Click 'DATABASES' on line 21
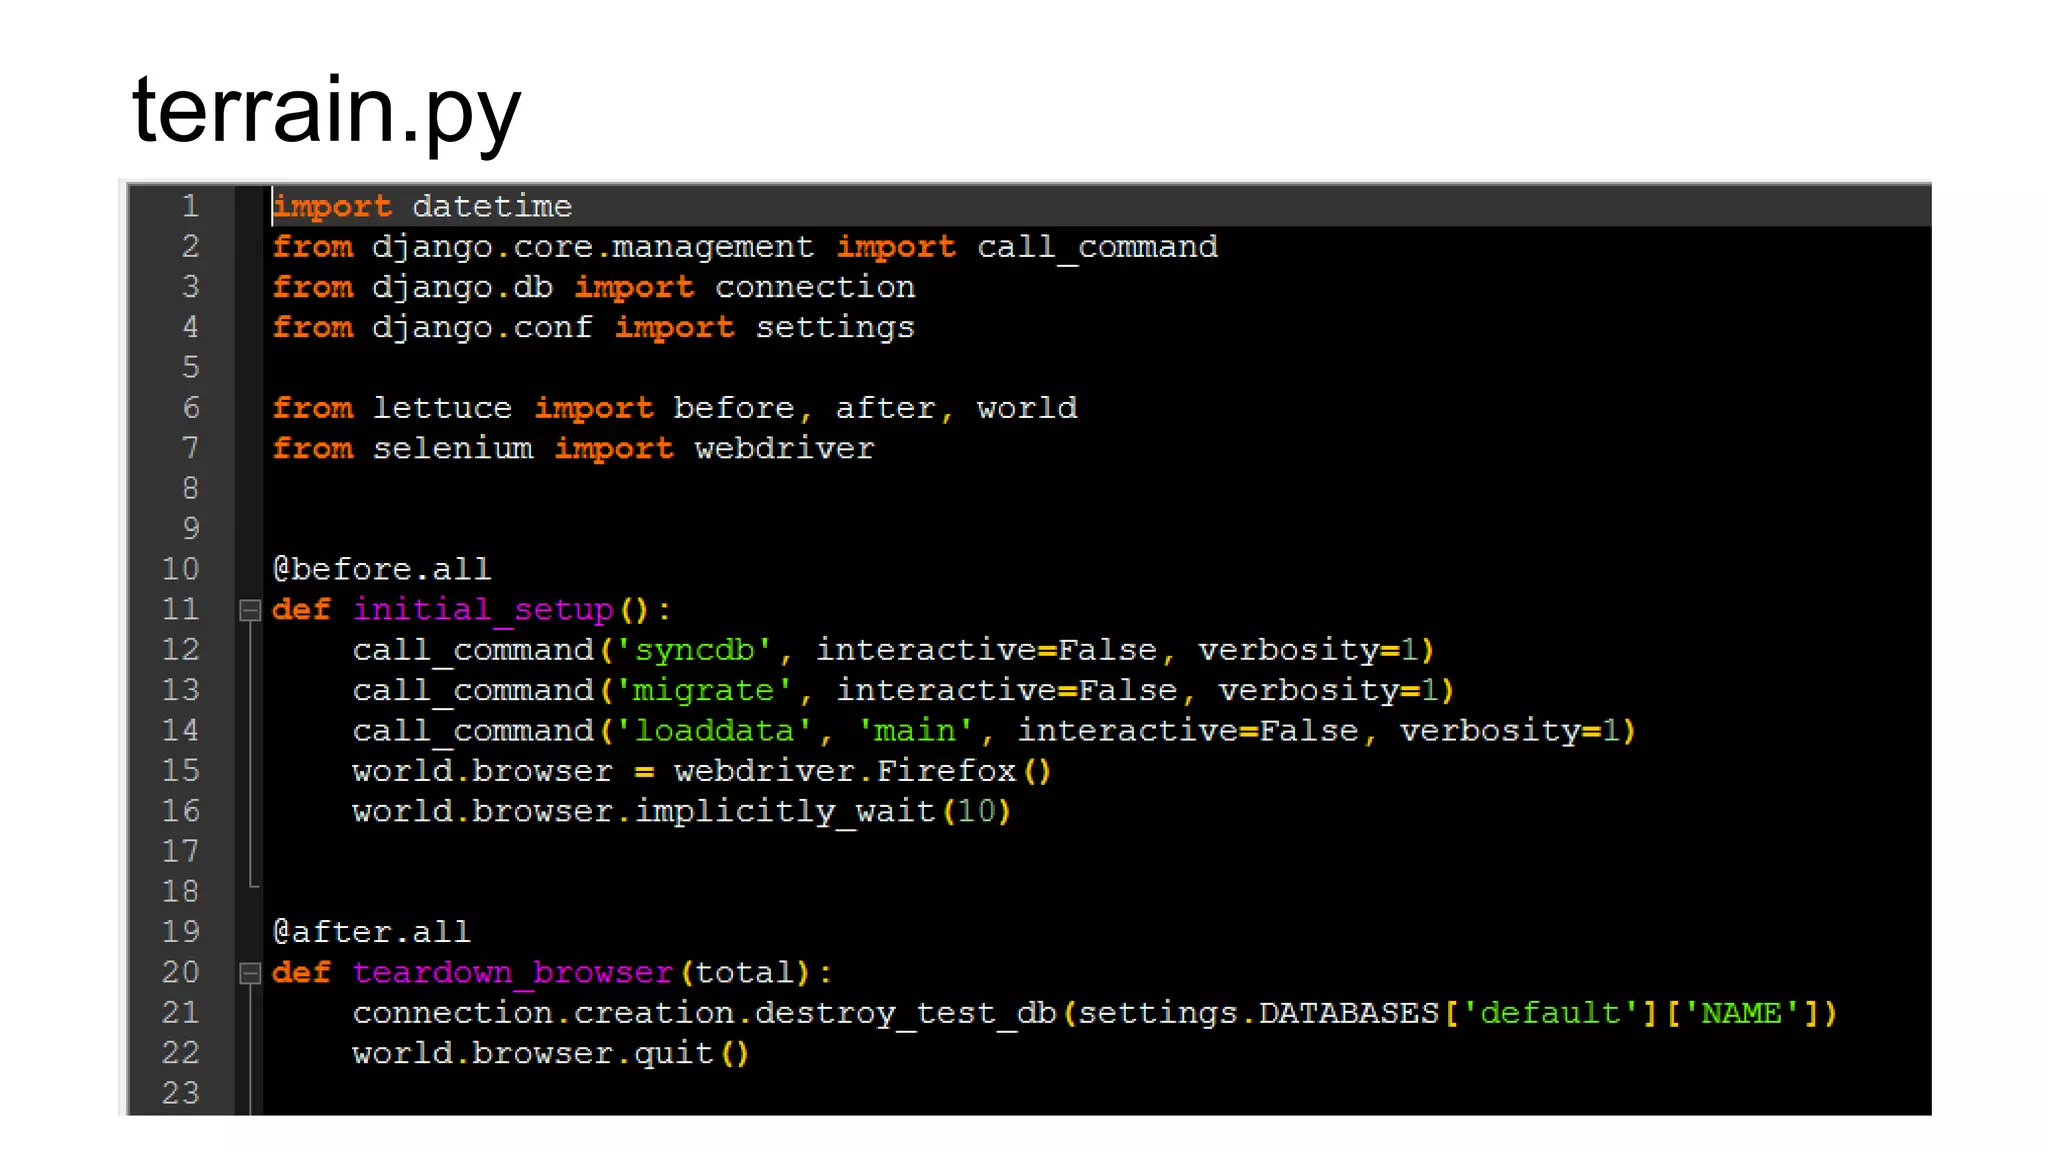Image resolution: width=2048 pixels, height=1152 pixels. pos(1349,1013)
